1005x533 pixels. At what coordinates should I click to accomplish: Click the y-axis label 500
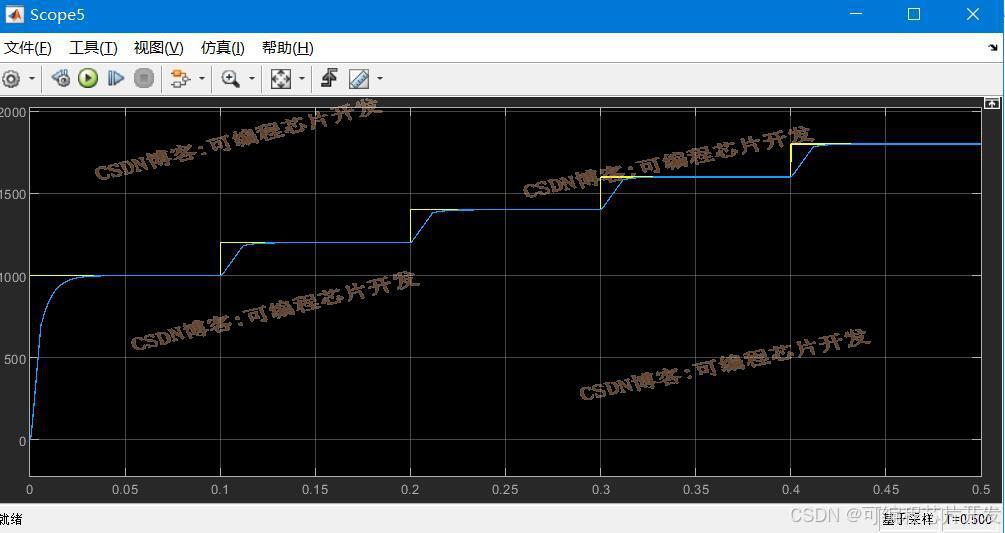(x=16, y=359)
